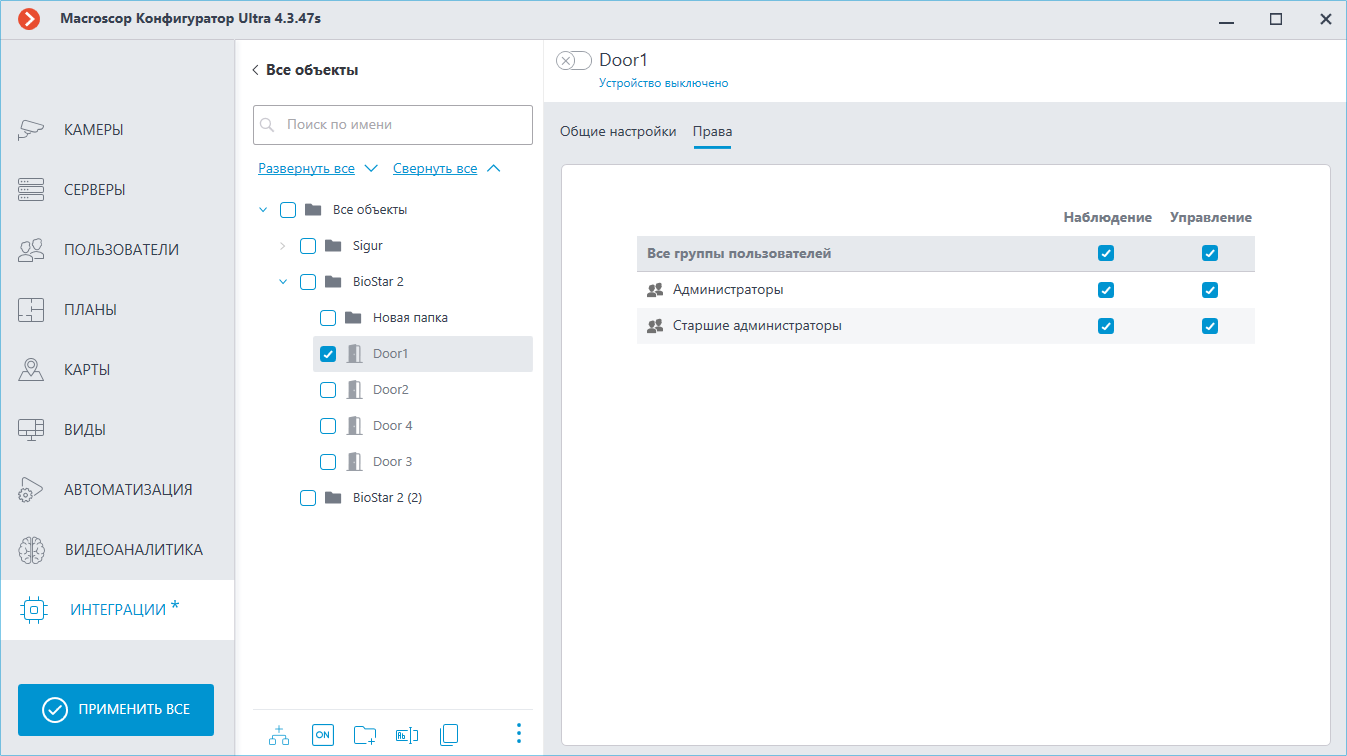Check the Door2 checkbox
This screenshot has height=756, width=1347.
[328, 390]
